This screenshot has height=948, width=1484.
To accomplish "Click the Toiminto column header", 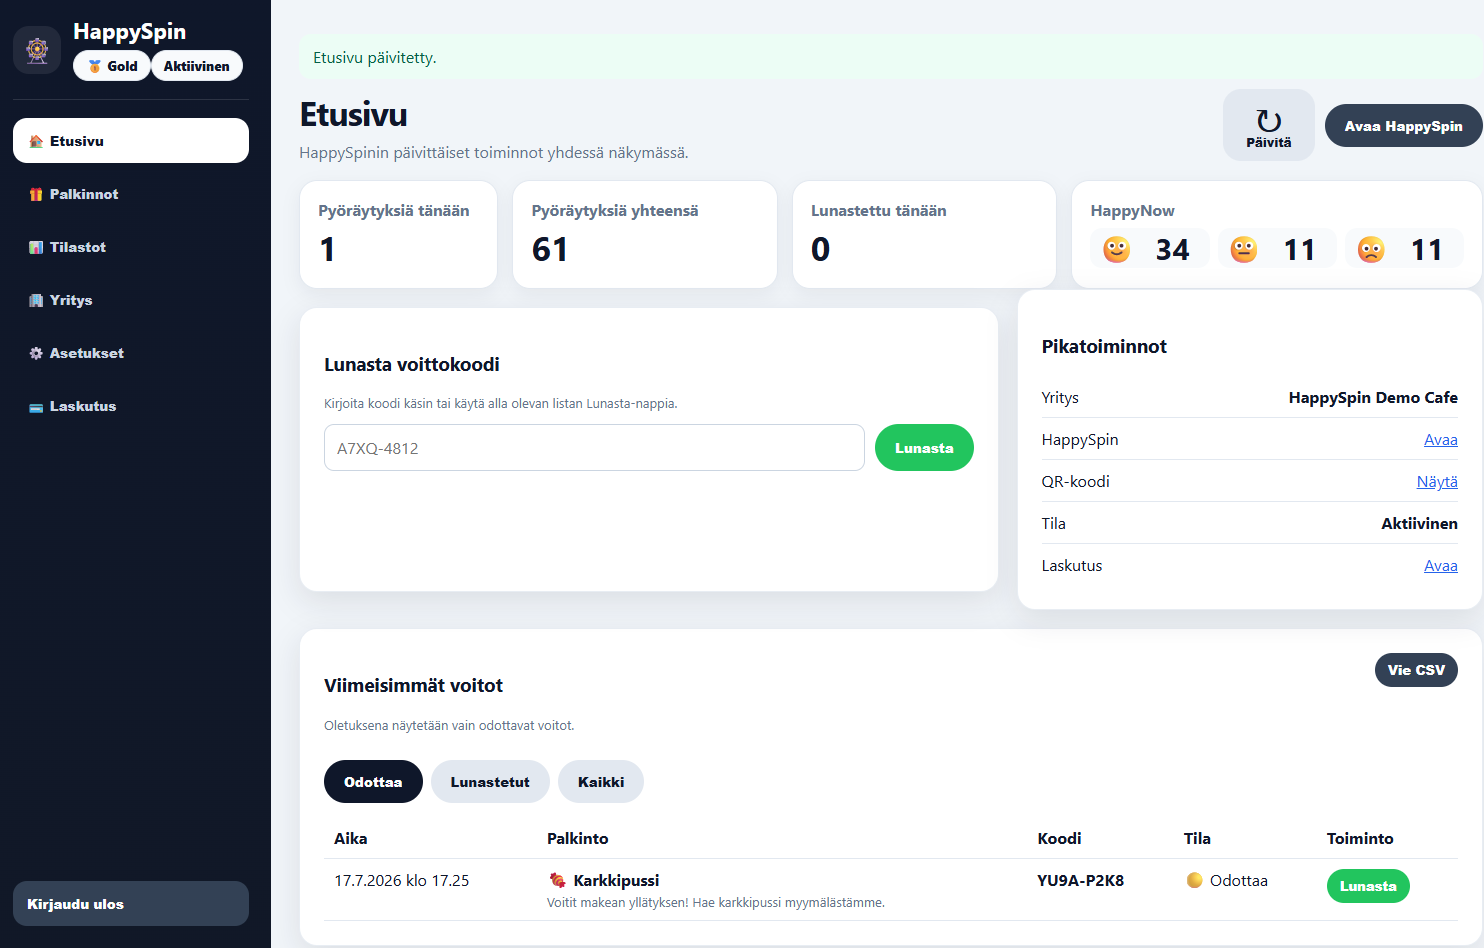I will click(x=1360, y=839).
